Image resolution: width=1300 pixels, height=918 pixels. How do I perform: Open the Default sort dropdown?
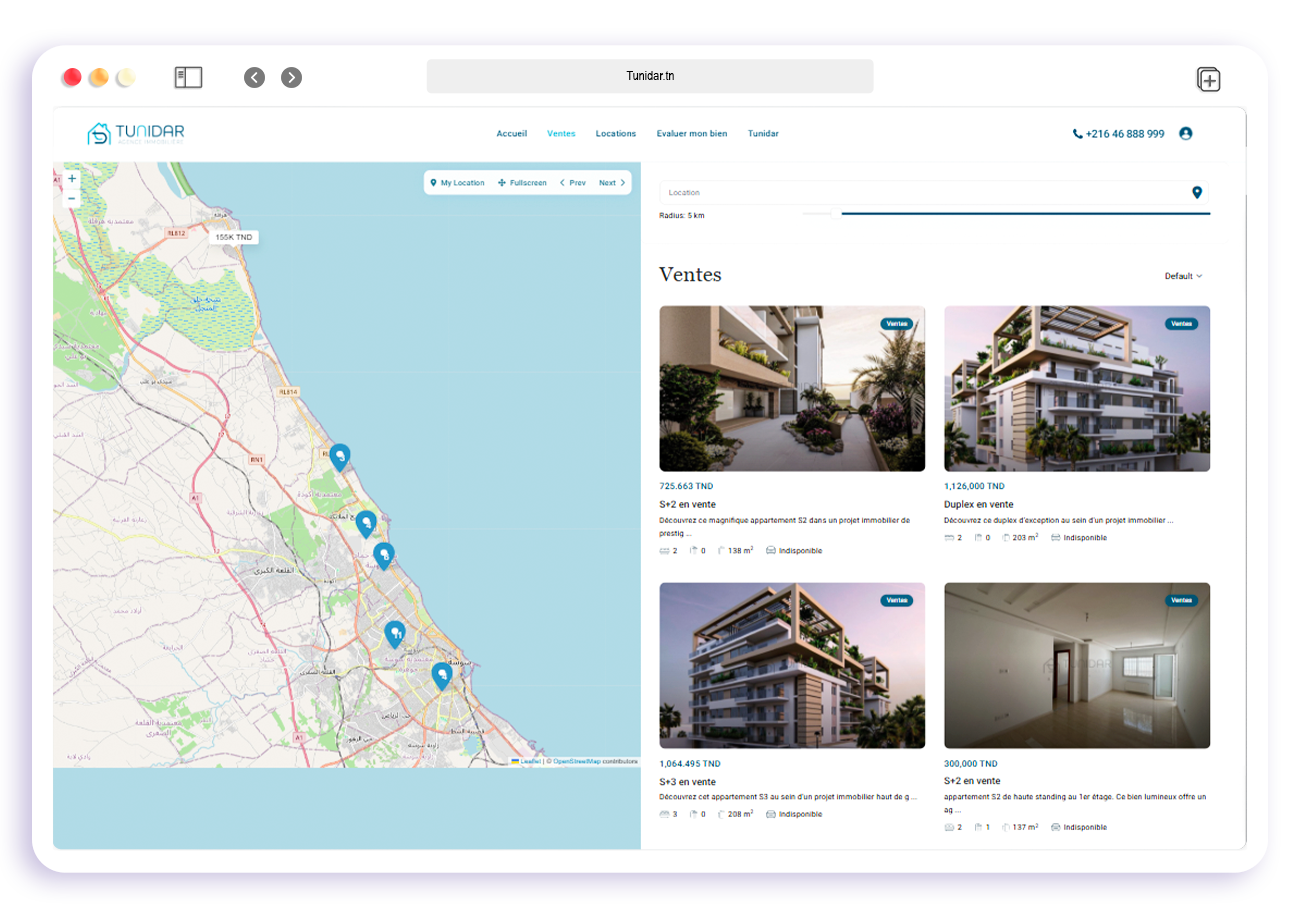click(x=1183, y=276)
